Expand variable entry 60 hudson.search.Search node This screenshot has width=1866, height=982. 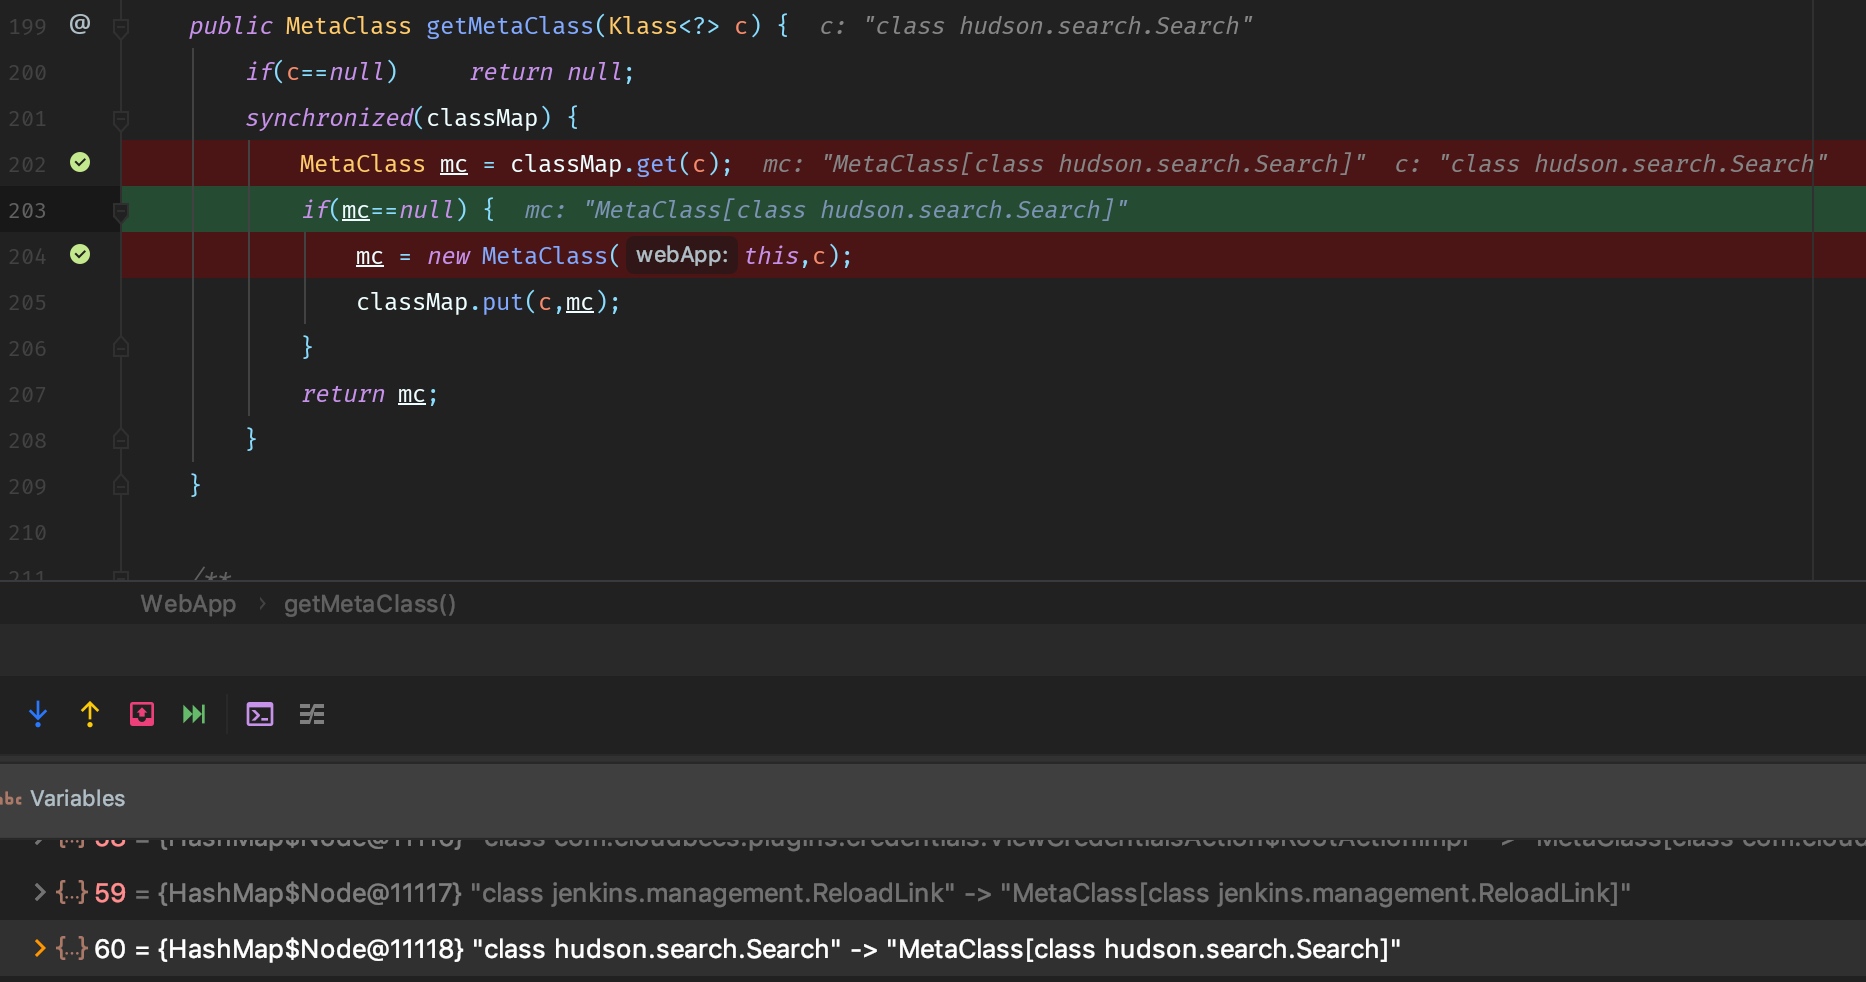(x=39, y=948)
